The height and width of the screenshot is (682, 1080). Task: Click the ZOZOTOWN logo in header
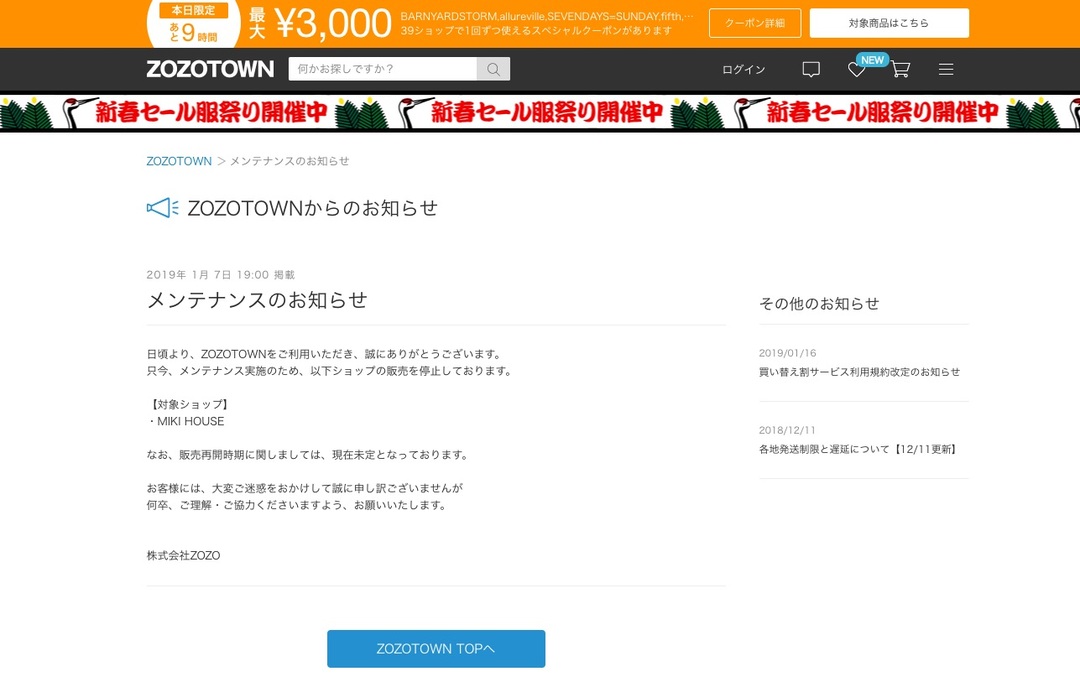point(210,69)
